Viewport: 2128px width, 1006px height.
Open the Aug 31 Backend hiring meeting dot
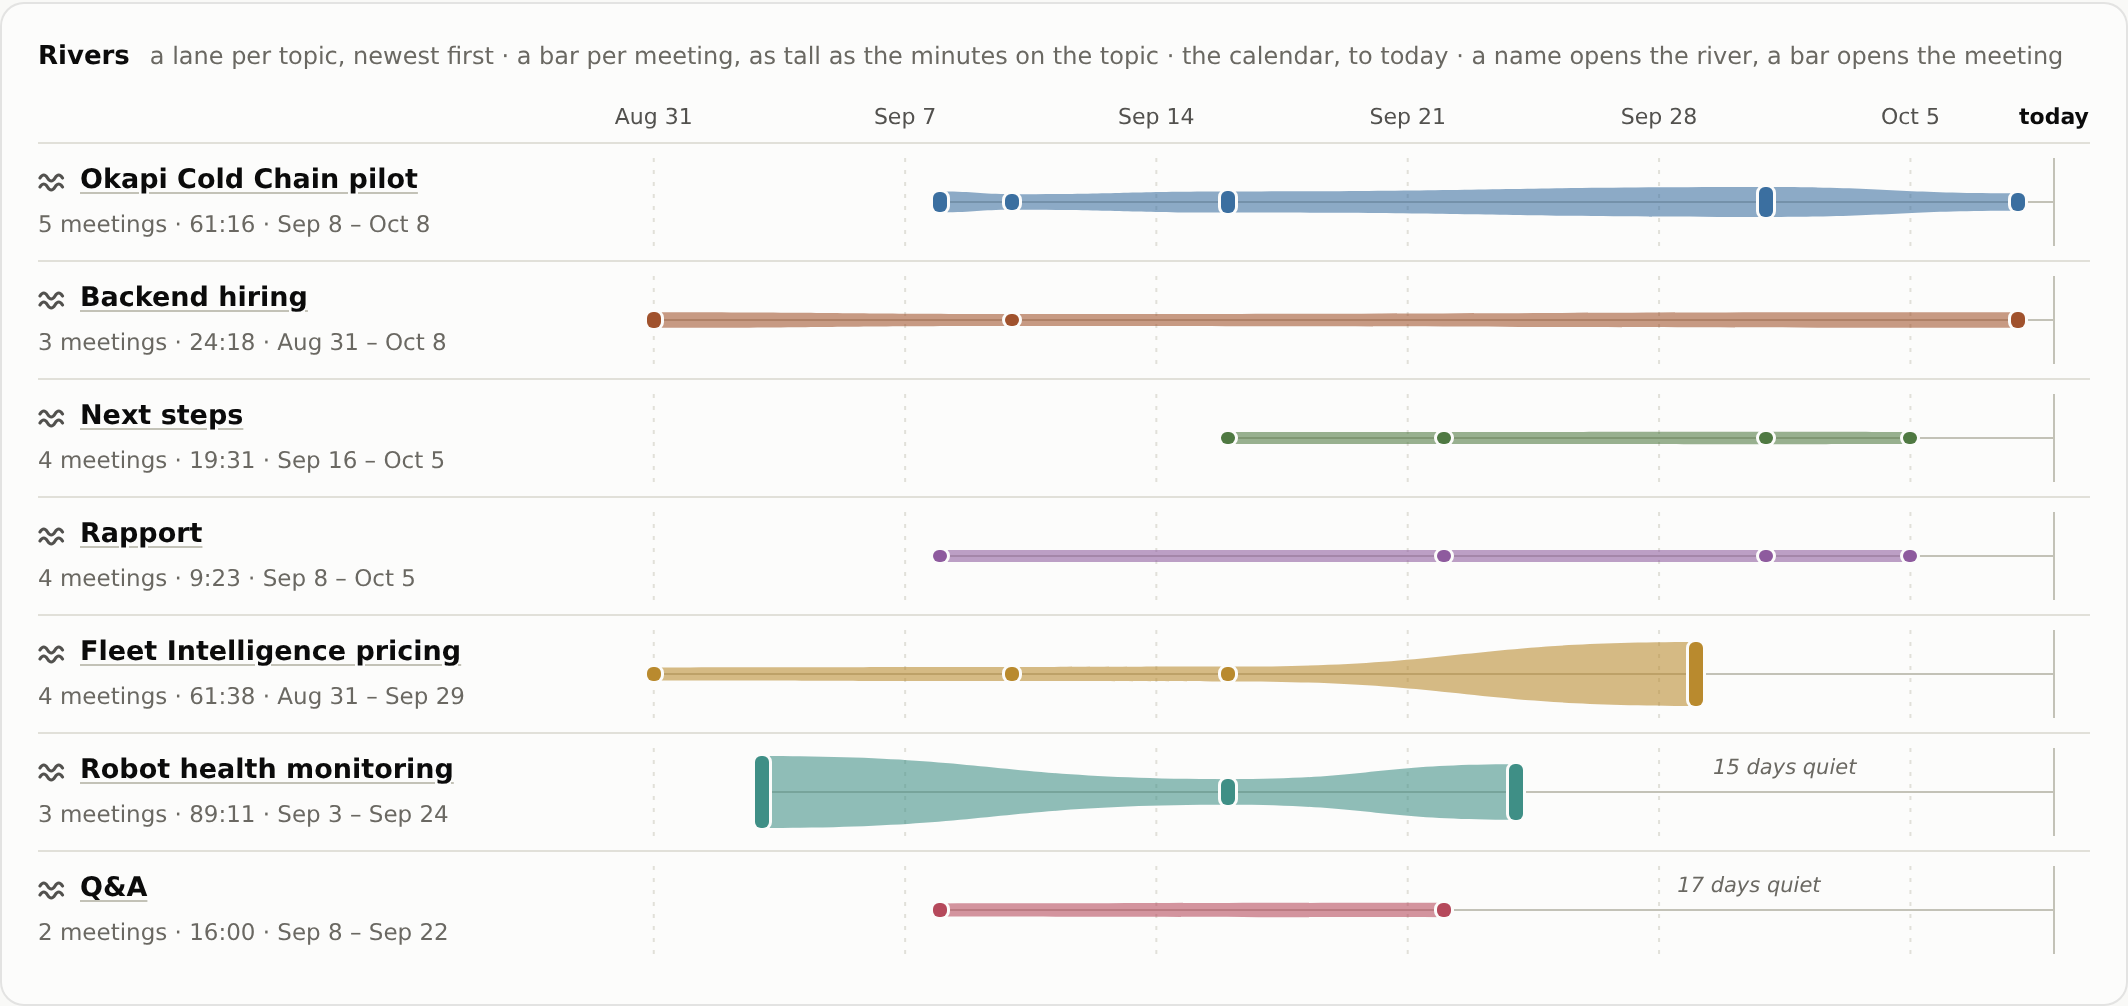[654, 320]
